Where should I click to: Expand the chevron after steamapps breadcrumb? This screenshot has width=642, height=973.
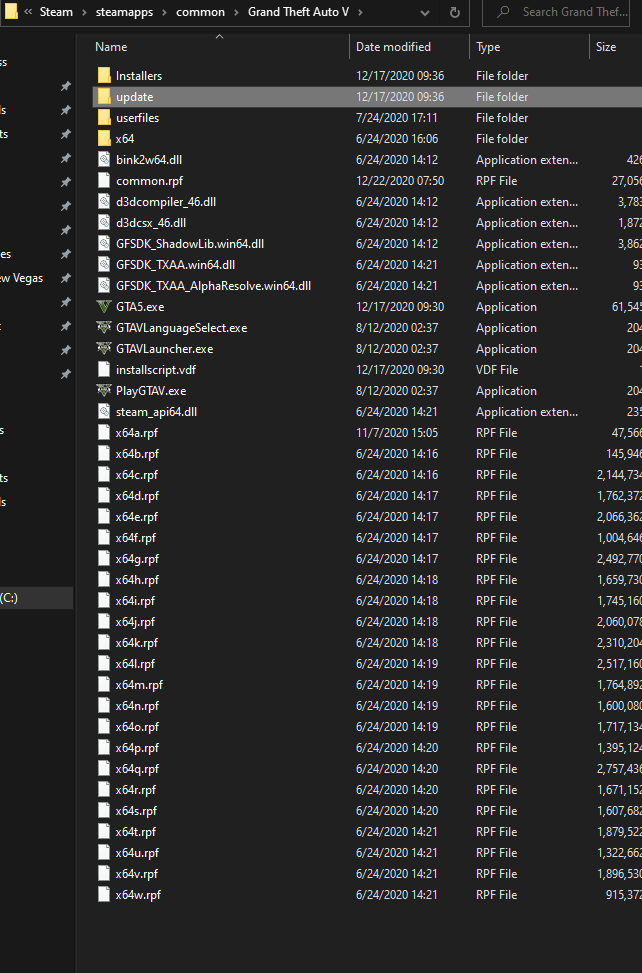tap(164, 12)
